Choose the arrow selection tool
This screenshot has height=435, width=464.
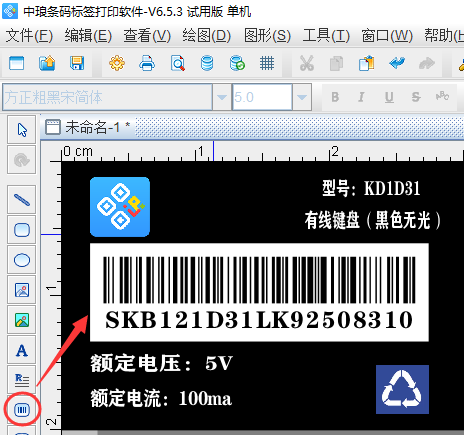pyautogui.click(x=22, y=130)
